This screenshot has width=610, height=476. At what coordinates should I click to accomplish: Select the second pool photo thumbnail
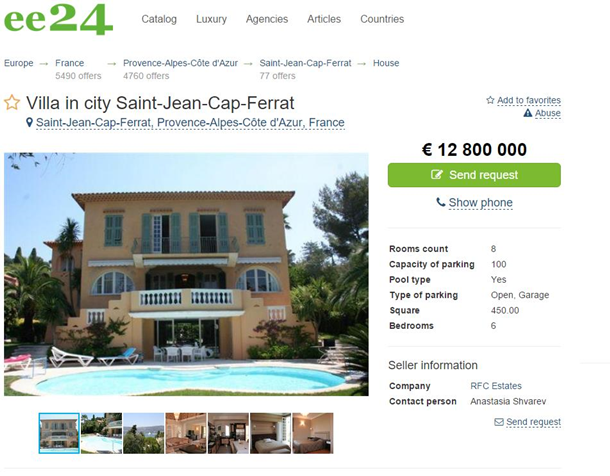pos(101,432)
